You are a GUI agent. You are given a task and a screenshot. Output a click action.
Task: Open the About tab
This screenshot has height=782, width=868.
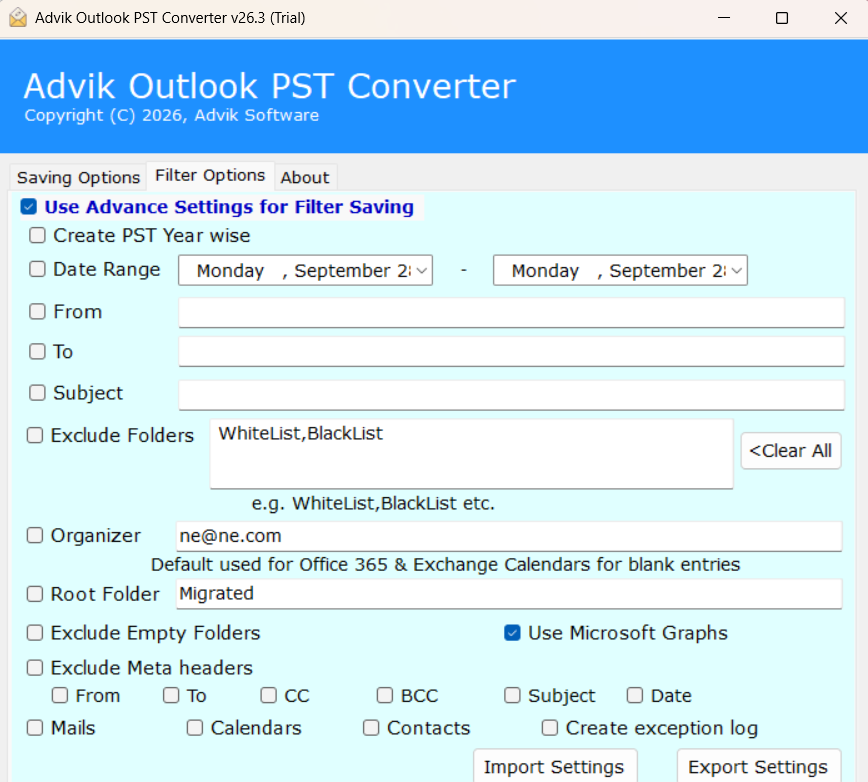pyautogui.click(x=305, y=178)
